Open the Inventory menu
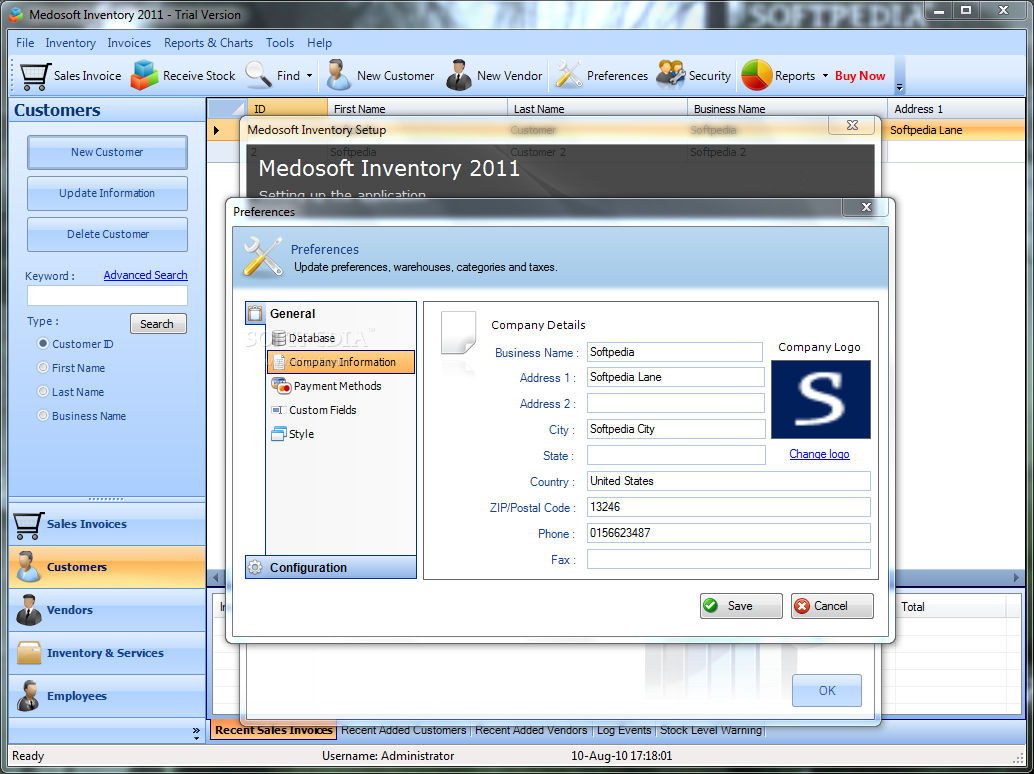This screenshot has height=774, width=1034. pyautogui.click(x=71, y=43)
